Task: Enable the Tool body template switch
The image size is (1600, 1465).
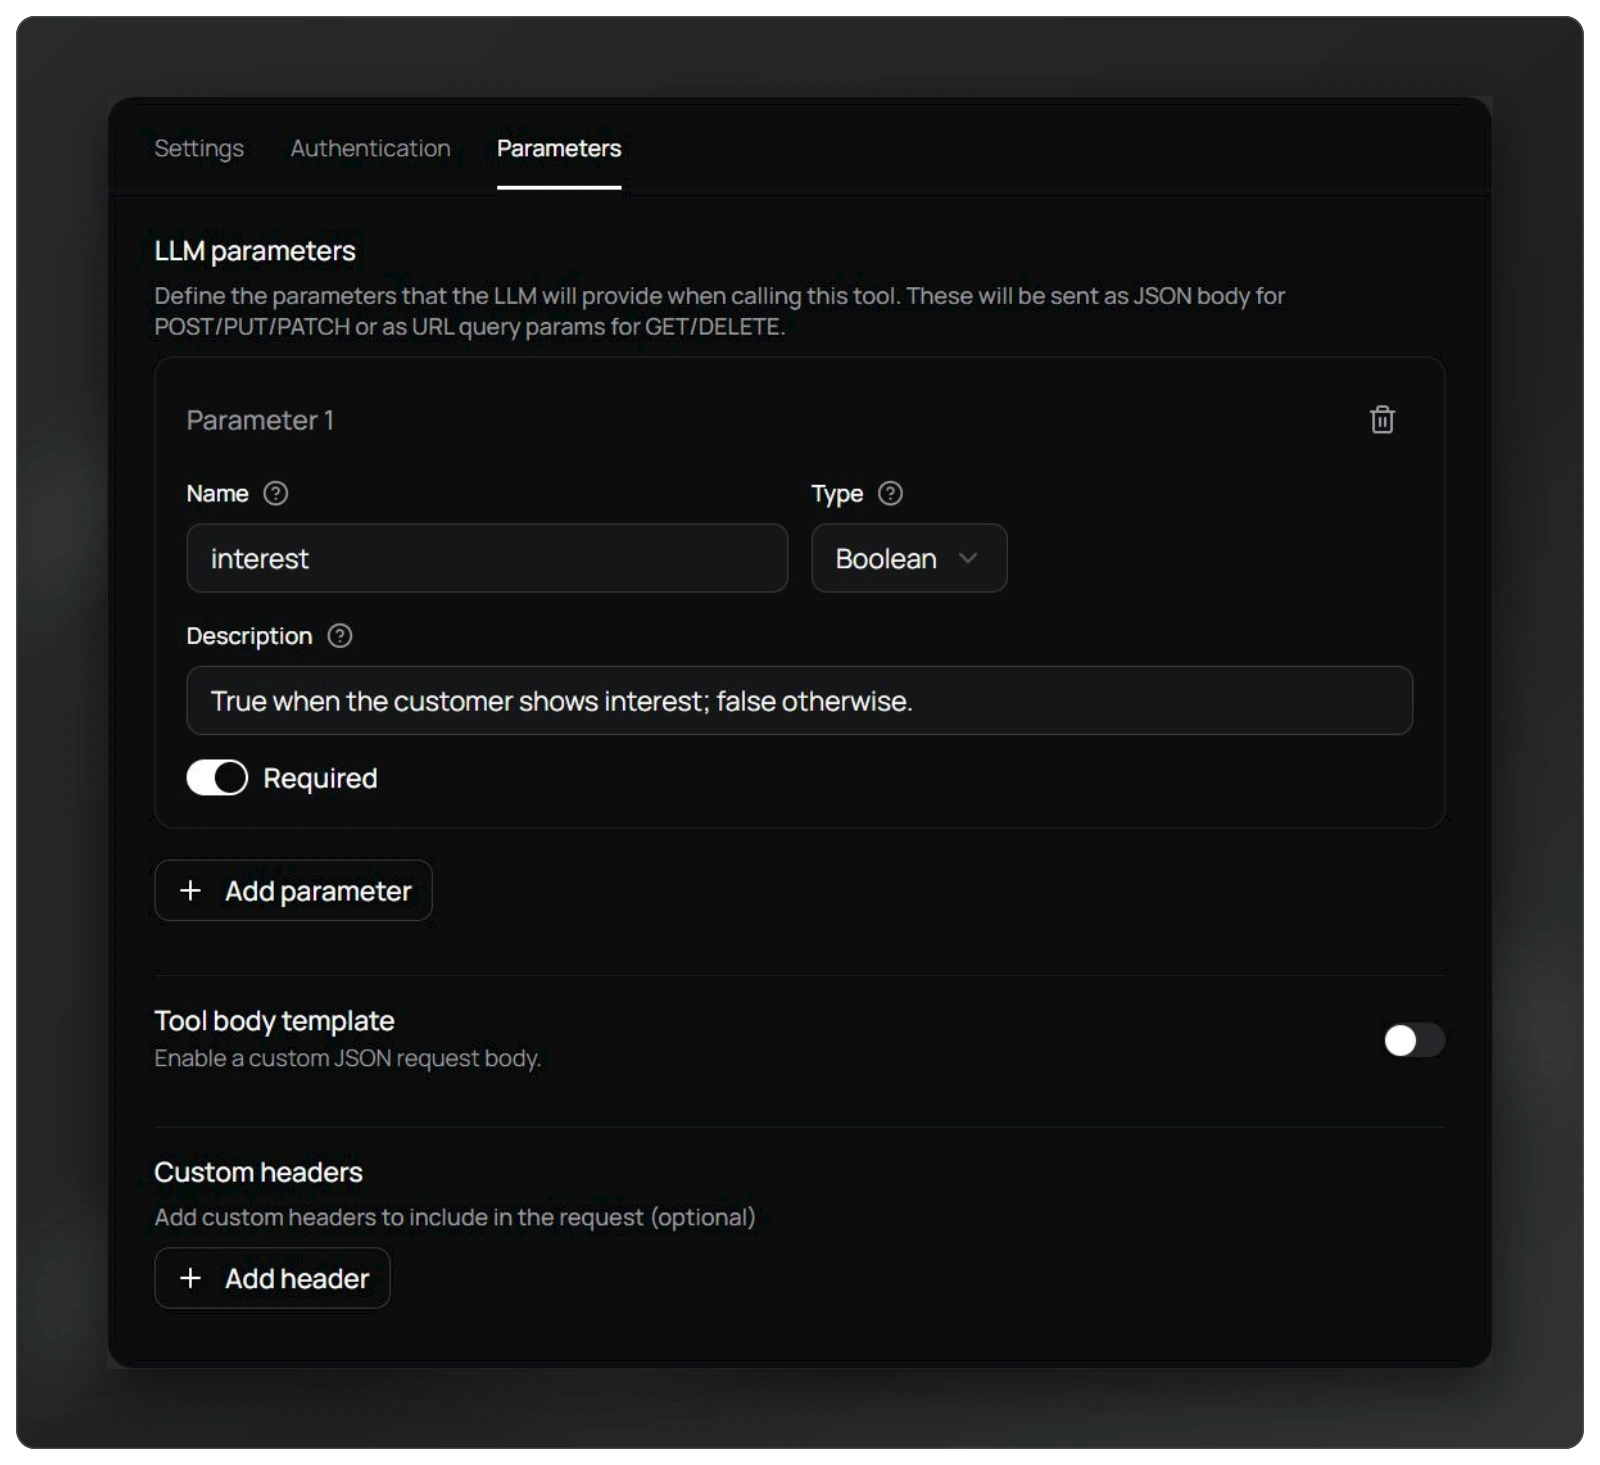Action: (1414, 1040)
